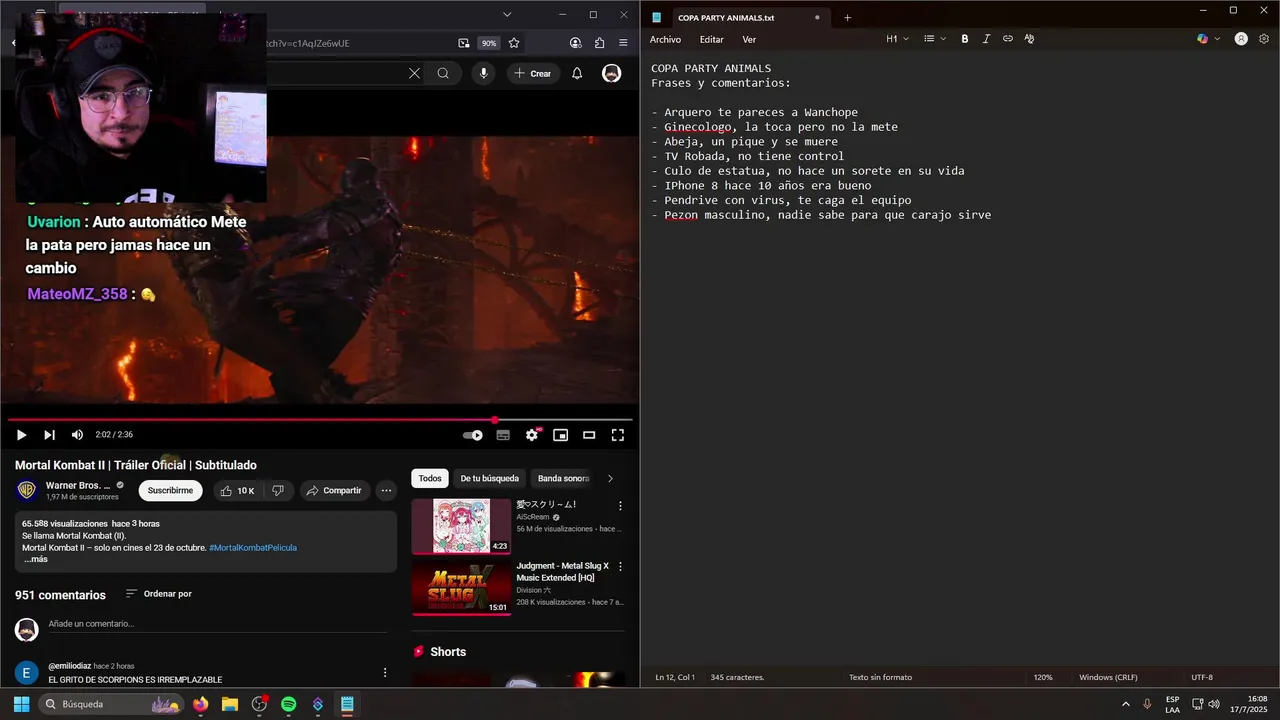Select the Todos filter chip

(x=430, y=478)
